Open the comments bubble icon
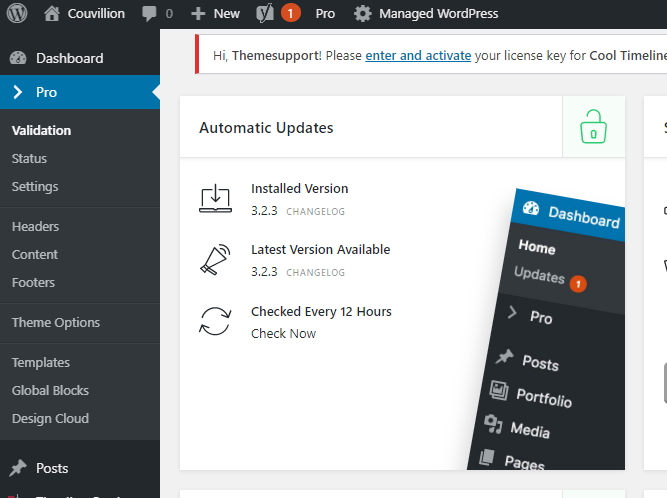 coord(149,14)
